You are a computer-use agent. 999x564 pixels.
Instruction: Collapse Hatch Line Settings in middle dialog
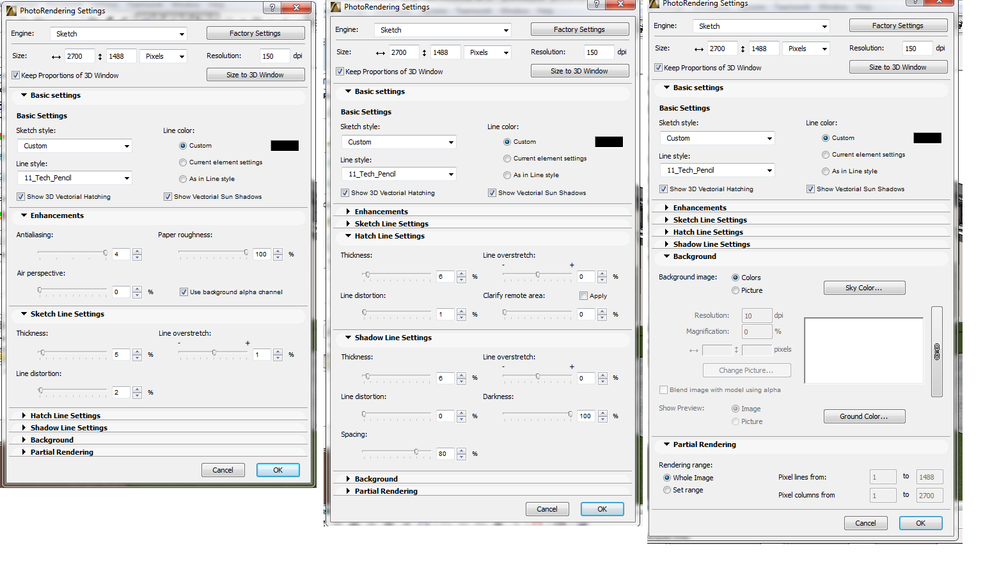point(349,236)
